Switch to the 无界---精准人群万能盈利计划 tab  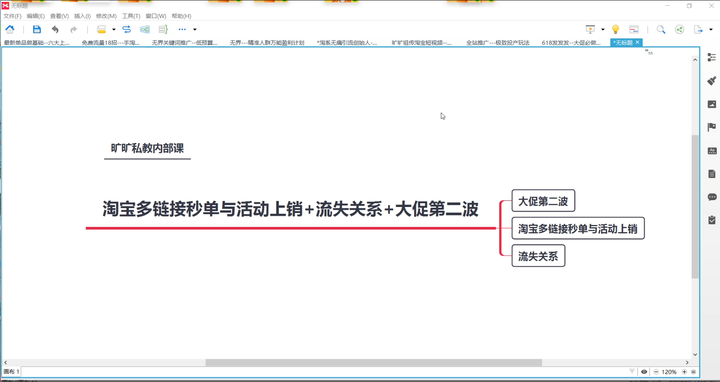[x=267, y=42]
